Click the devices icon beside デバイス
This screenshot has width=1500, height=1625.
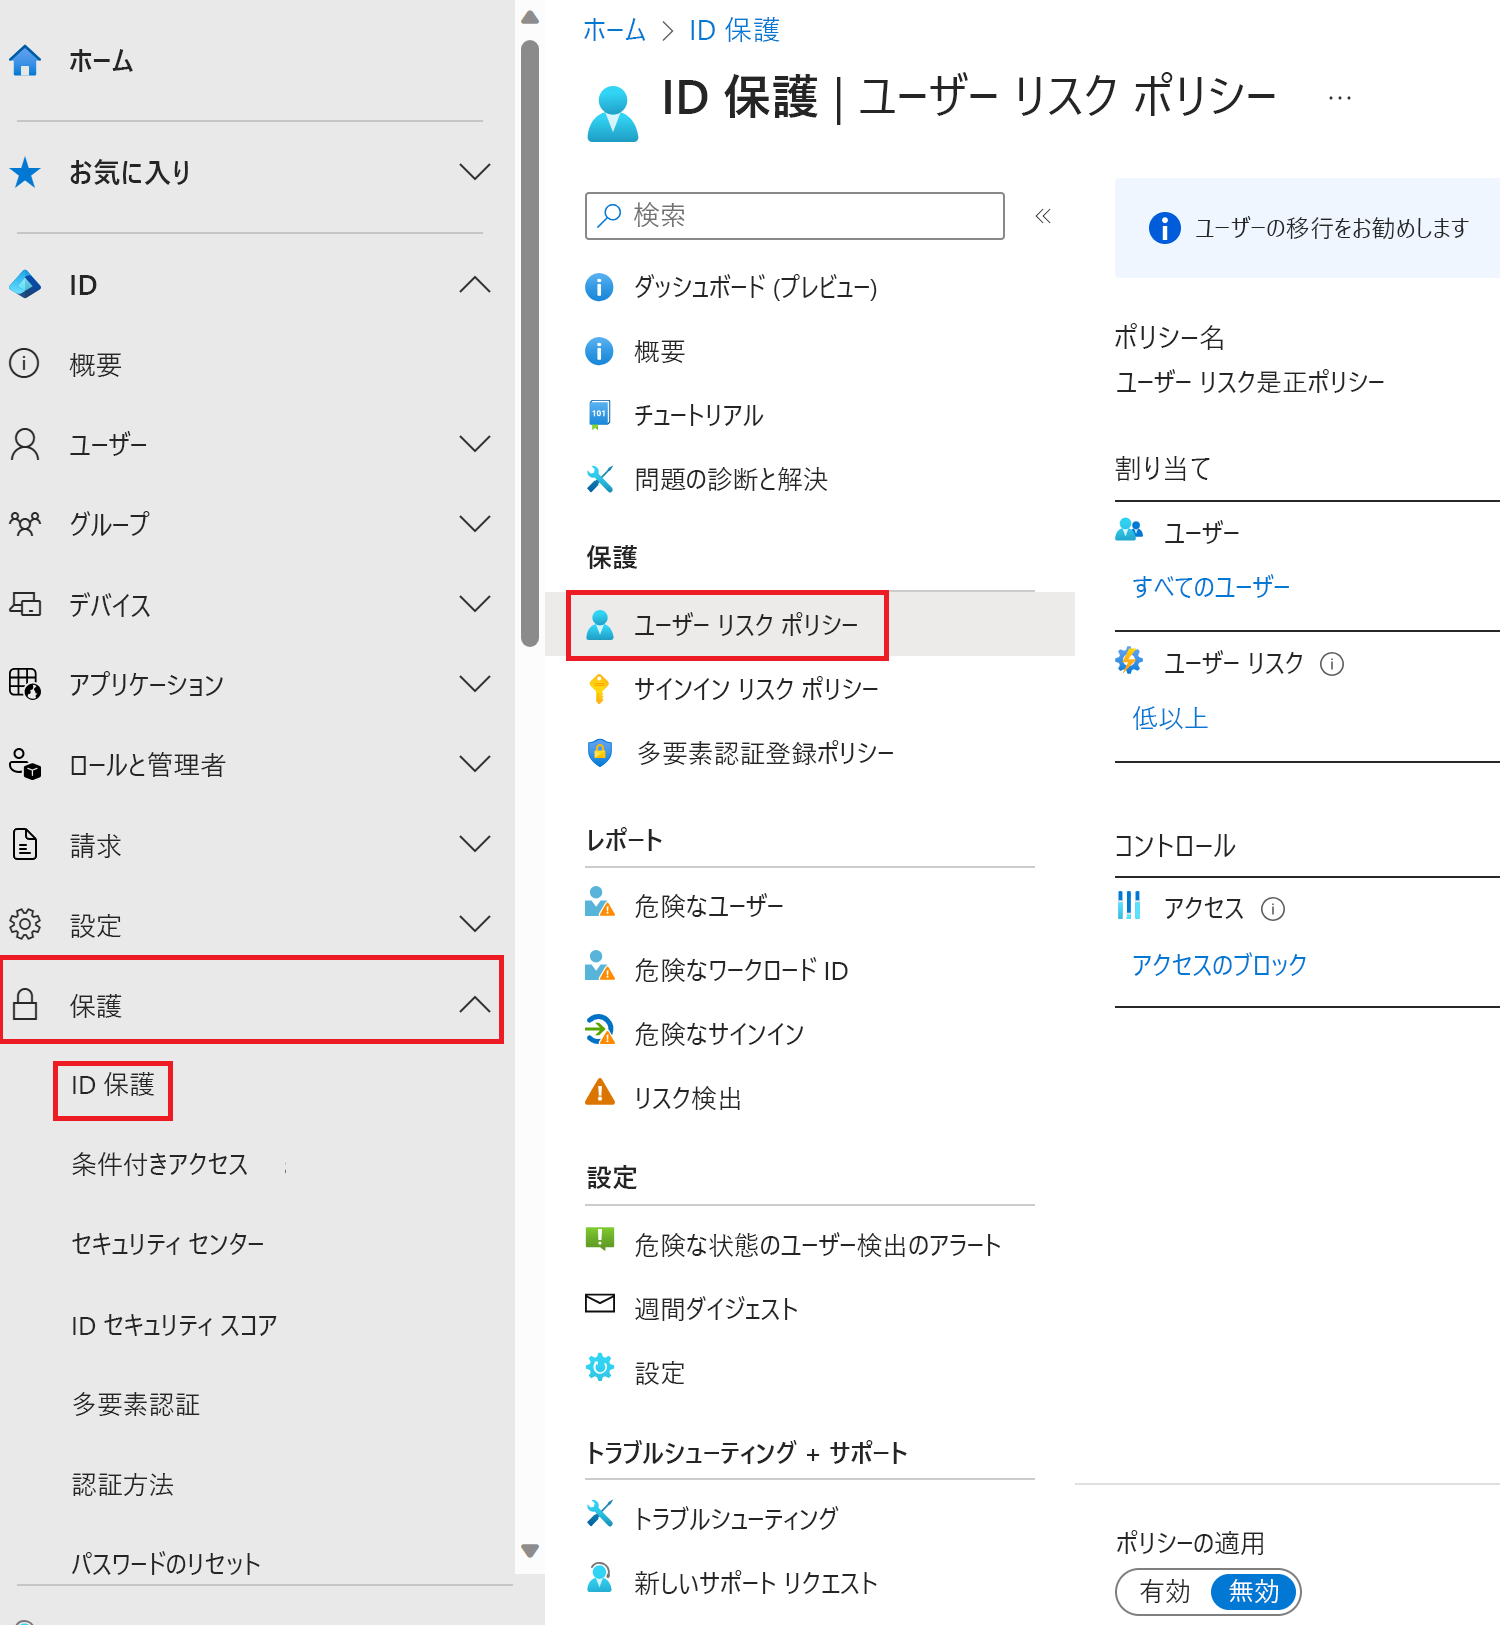point(24,604)
